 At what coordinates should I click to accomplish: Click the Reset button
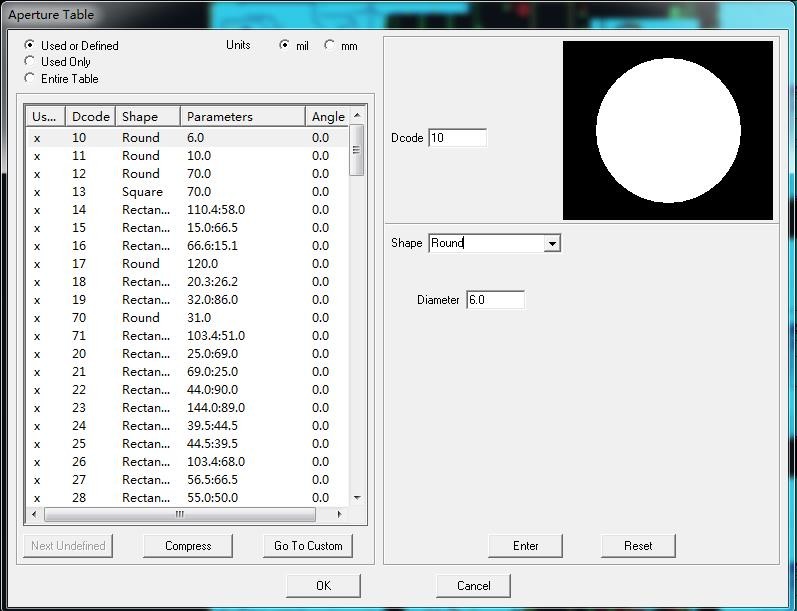coord(638,546)
